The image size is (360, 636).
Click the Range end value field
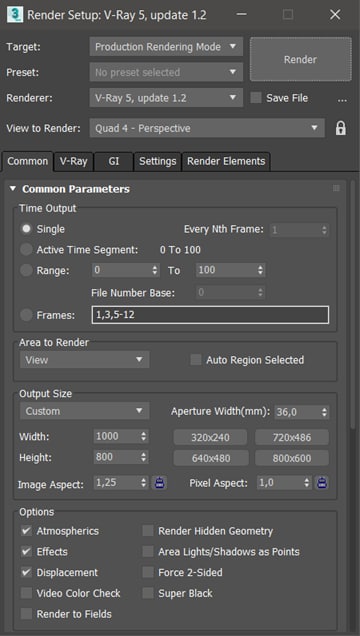point(226,270)
